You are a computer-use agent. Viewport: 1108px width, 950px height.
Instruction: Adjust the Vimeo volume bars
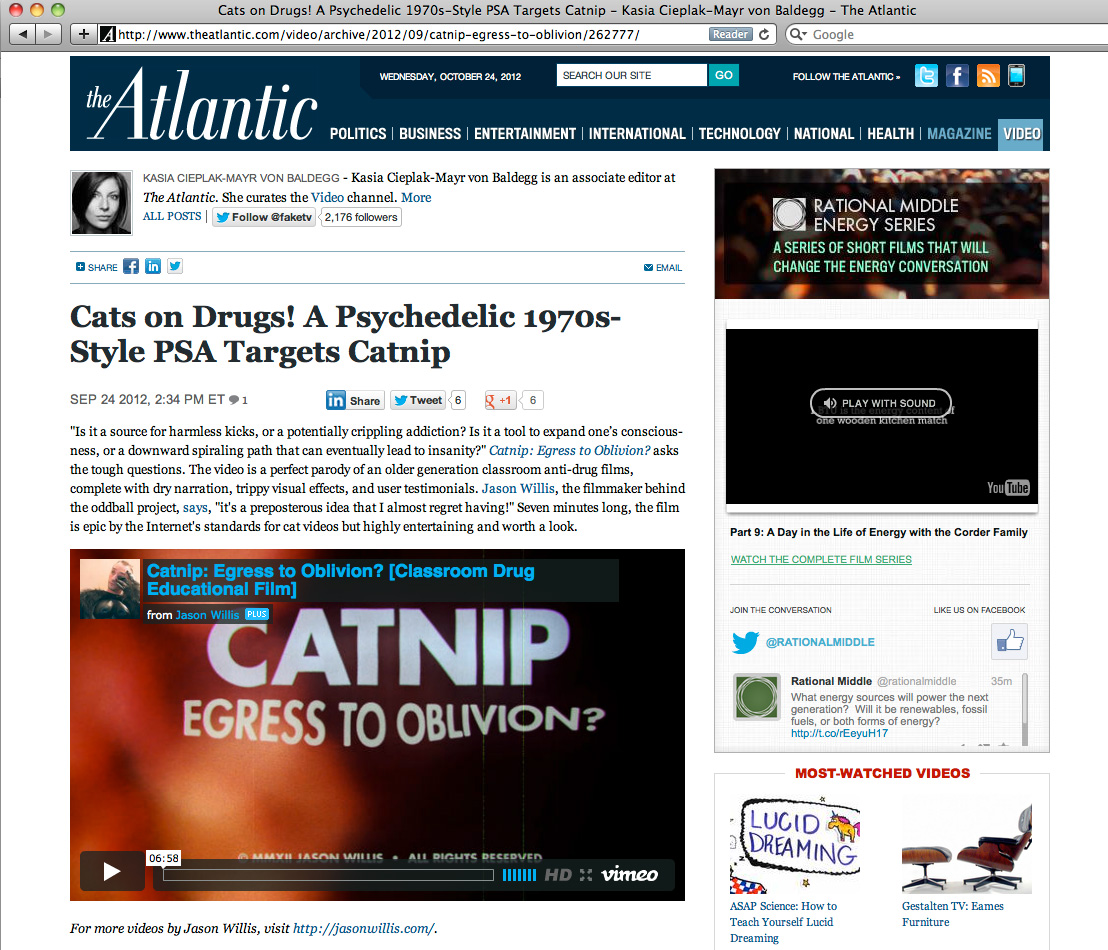[519, 875]
